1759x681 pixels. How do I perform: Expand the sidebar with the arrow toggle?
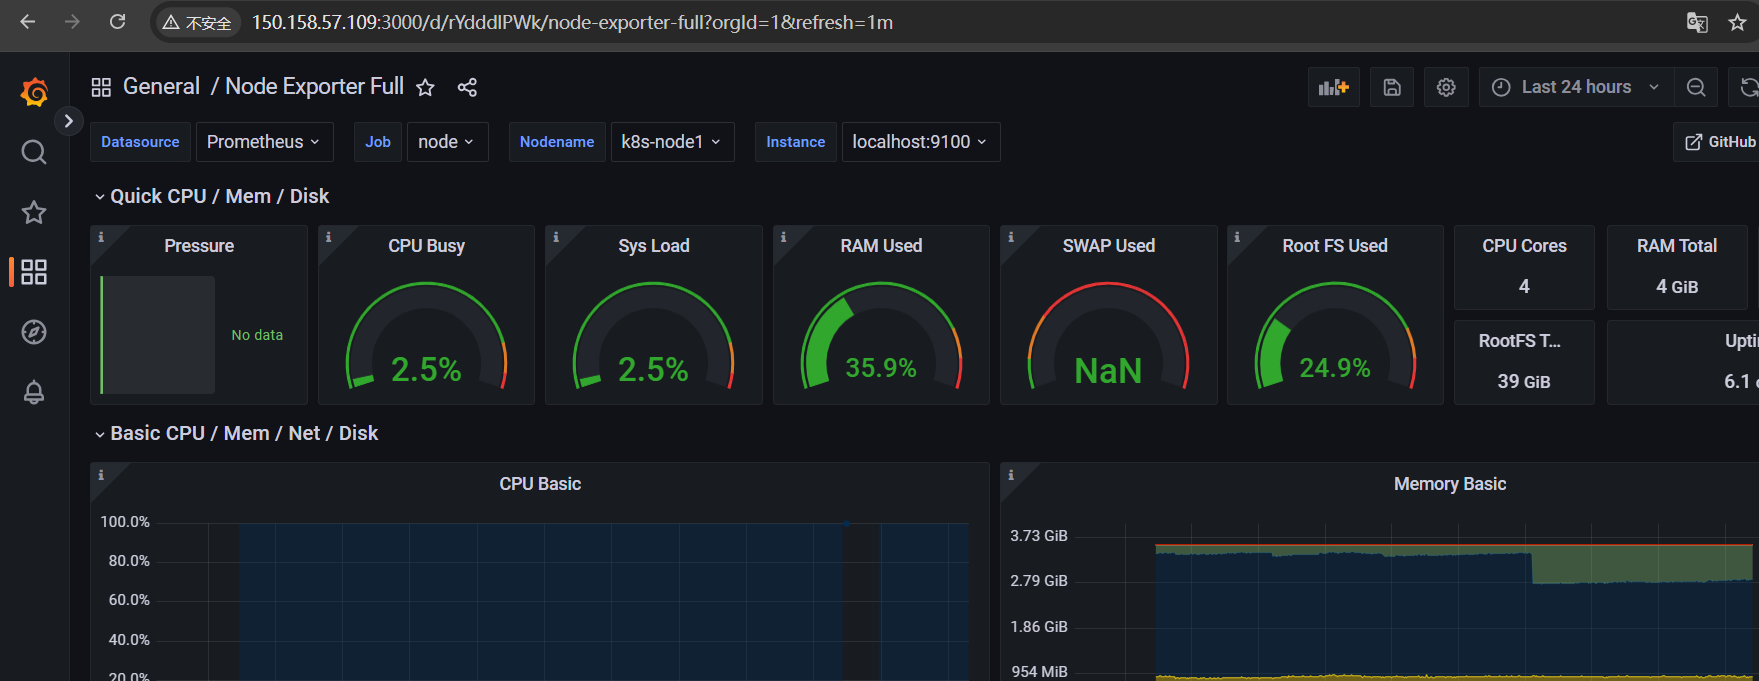pos(68,121)
